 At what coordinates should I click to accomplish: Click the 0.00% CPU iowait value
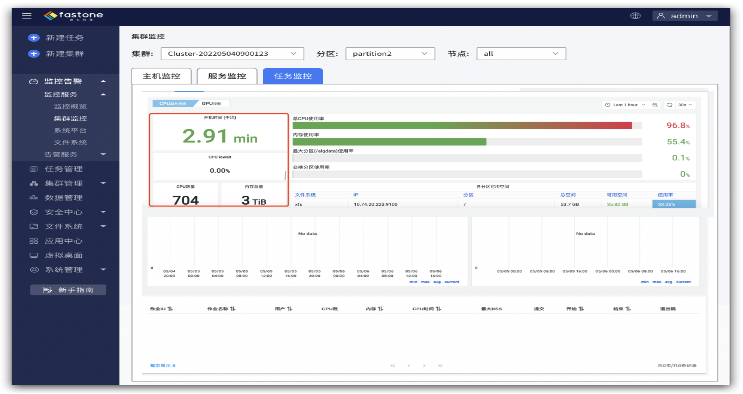click(220, 171)
